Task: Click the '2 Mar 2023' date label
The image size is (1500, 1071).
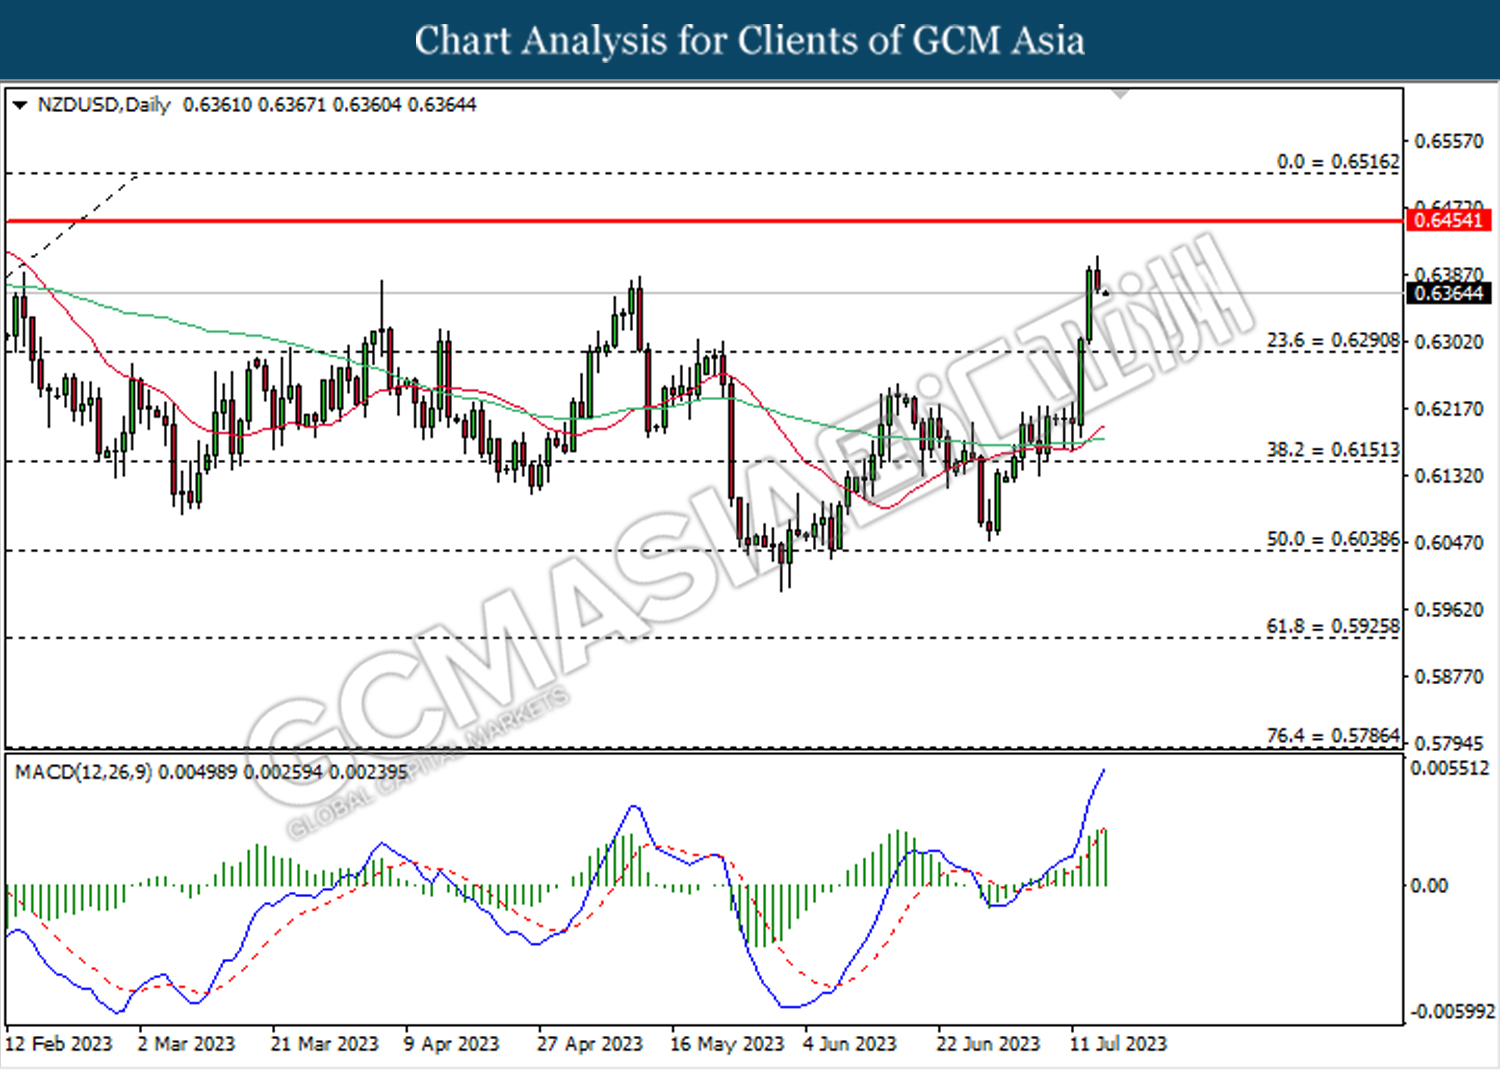Action: coord(186,1044)
